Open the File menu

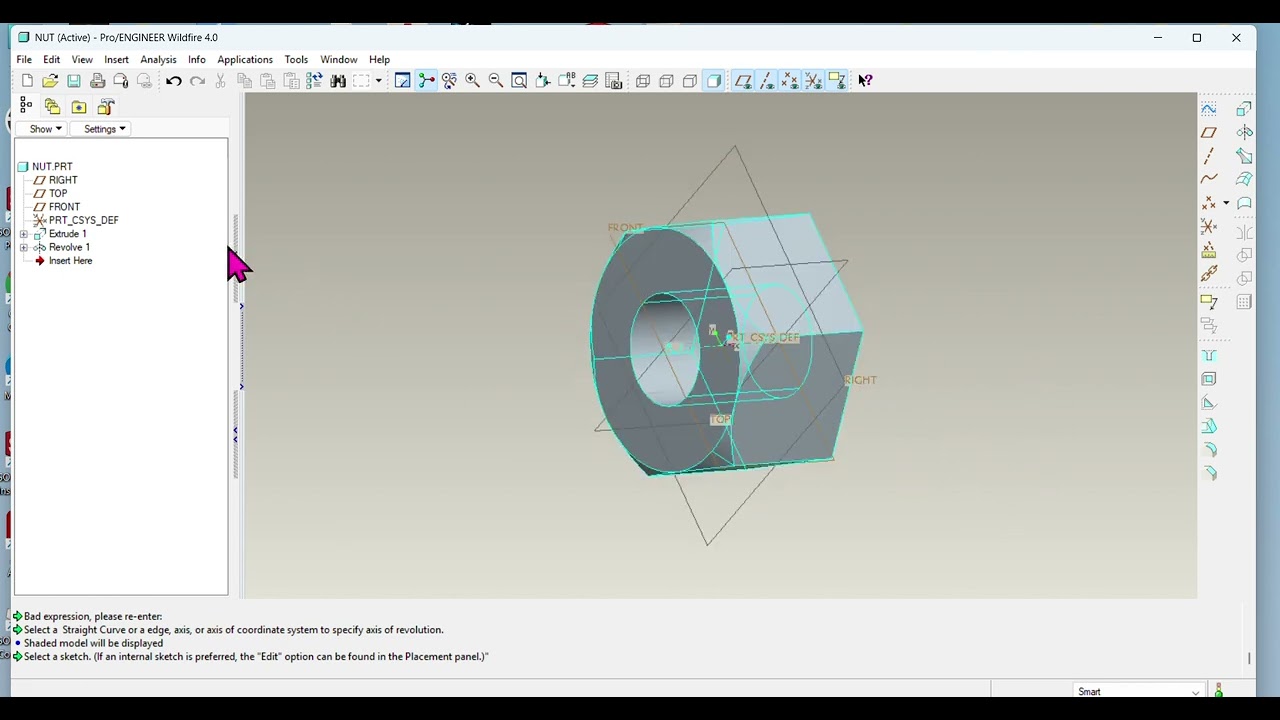[x=24, y=60]
